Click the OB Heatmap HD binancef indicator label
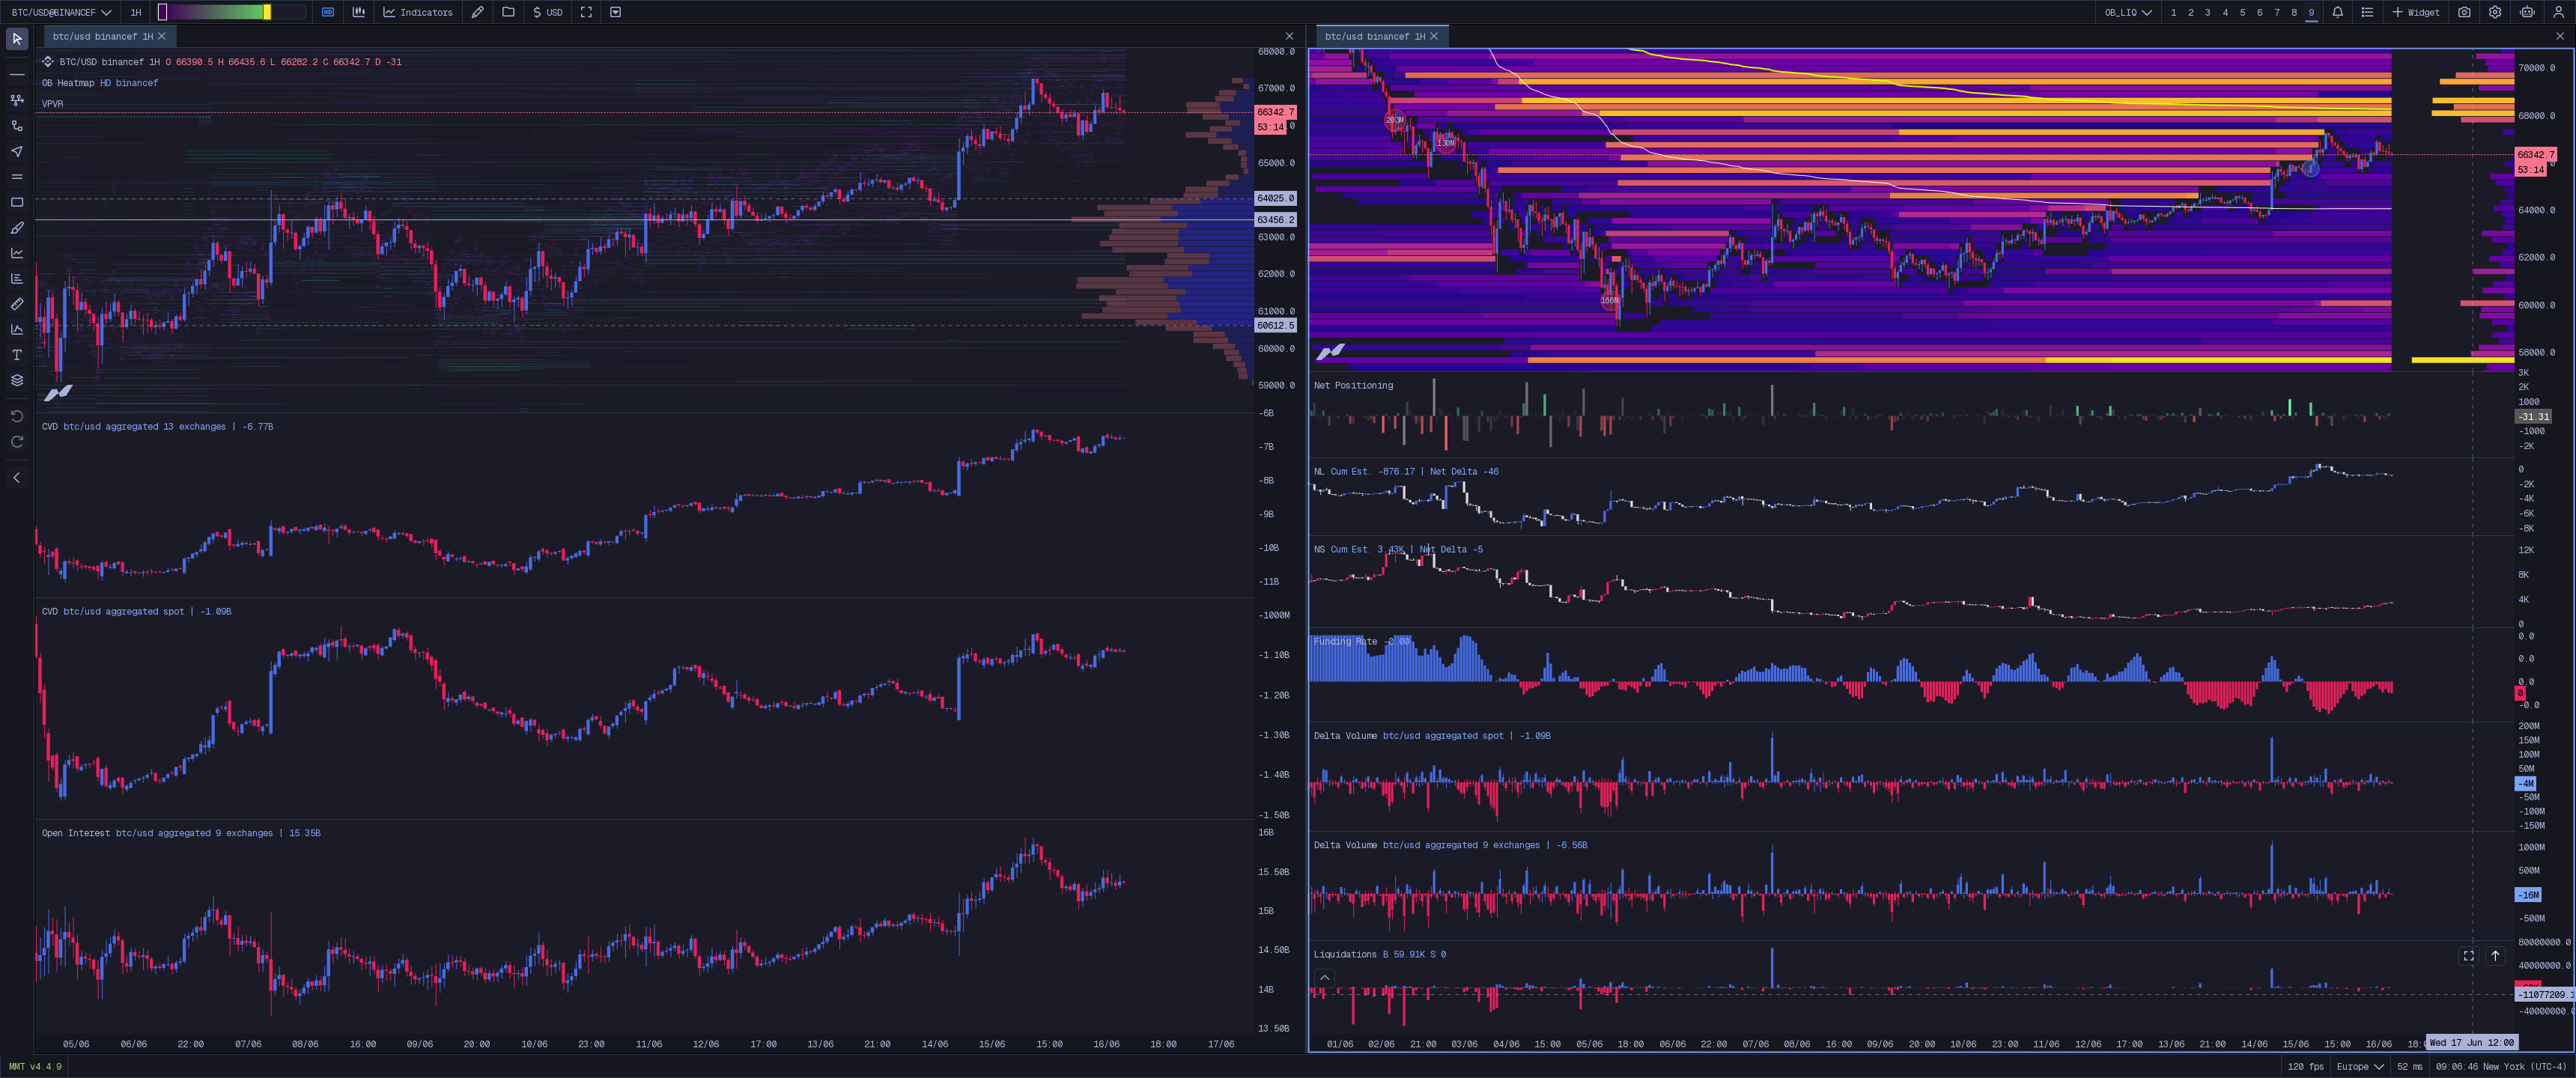This screenshot has height=1078, width=2576. (x=100, y=83)
